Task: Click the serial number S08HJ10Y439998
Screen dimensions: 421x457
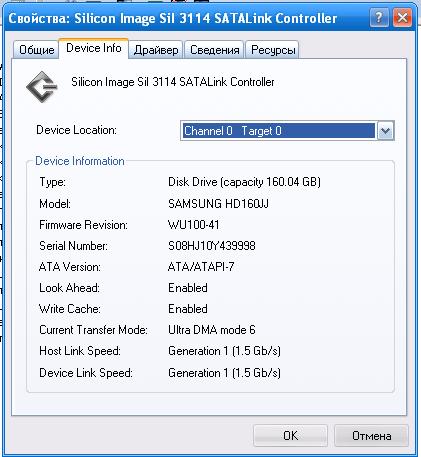Action: (x=212, y=246)
